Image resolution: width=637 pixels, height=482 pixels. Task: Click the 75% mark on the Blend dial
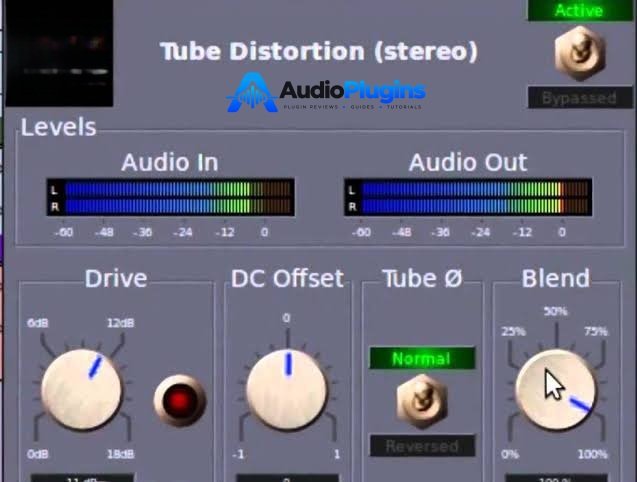[596, 332]
